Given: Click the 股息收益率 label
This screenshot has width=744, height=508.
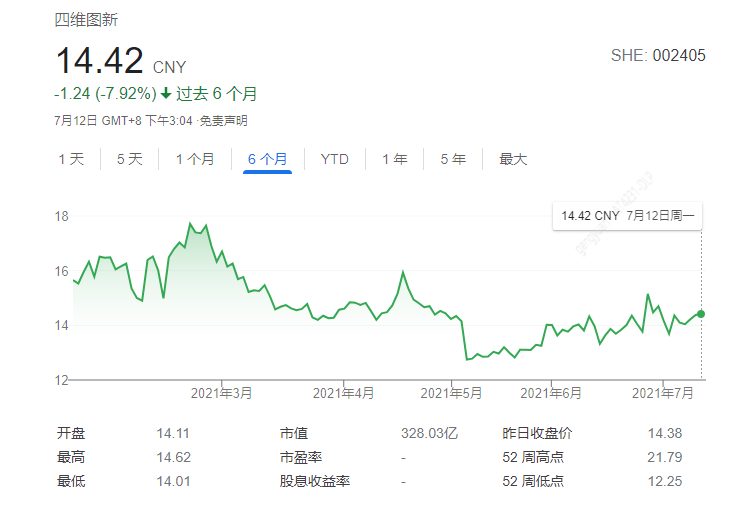Looking at the screenshot, I should (315, 481).
